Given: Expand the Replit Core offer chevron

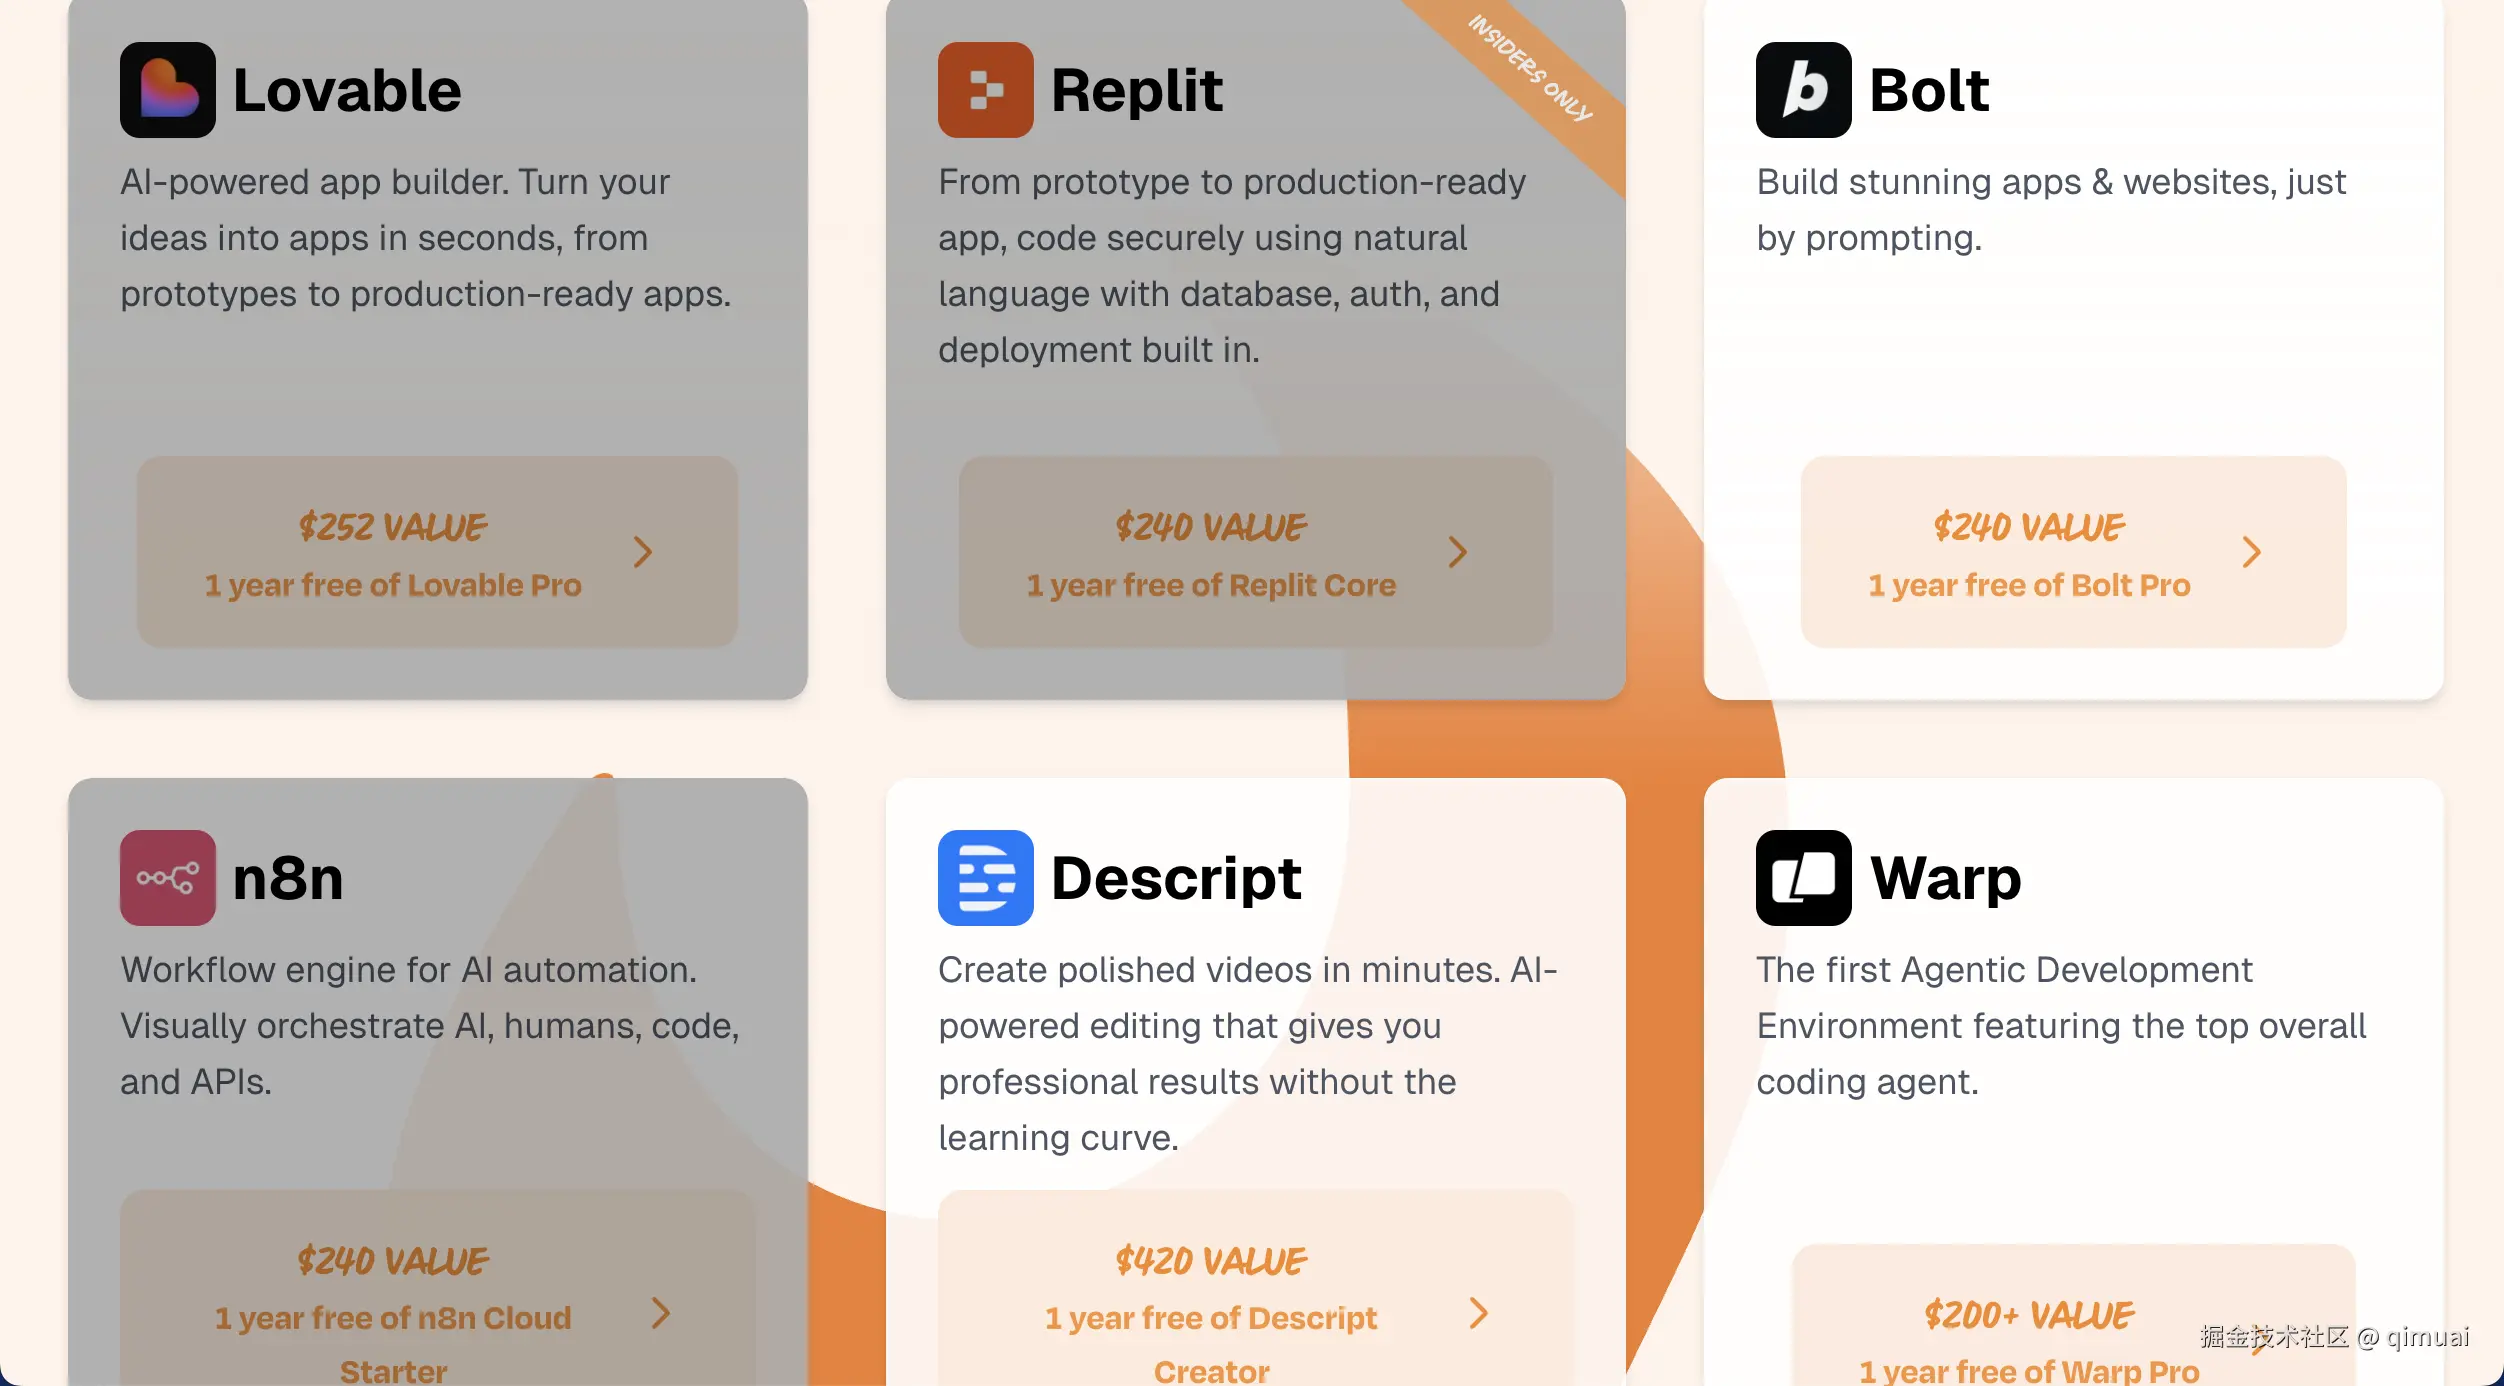Looking at the screenshot, I should click(x=1458, y=552).
